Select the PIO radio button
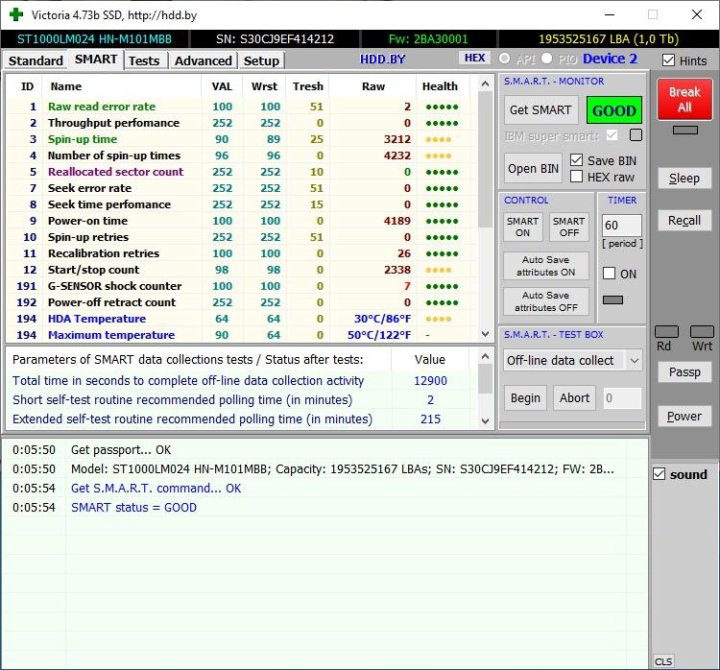This screenshot has width=720, height=670. tap(547, 59)
